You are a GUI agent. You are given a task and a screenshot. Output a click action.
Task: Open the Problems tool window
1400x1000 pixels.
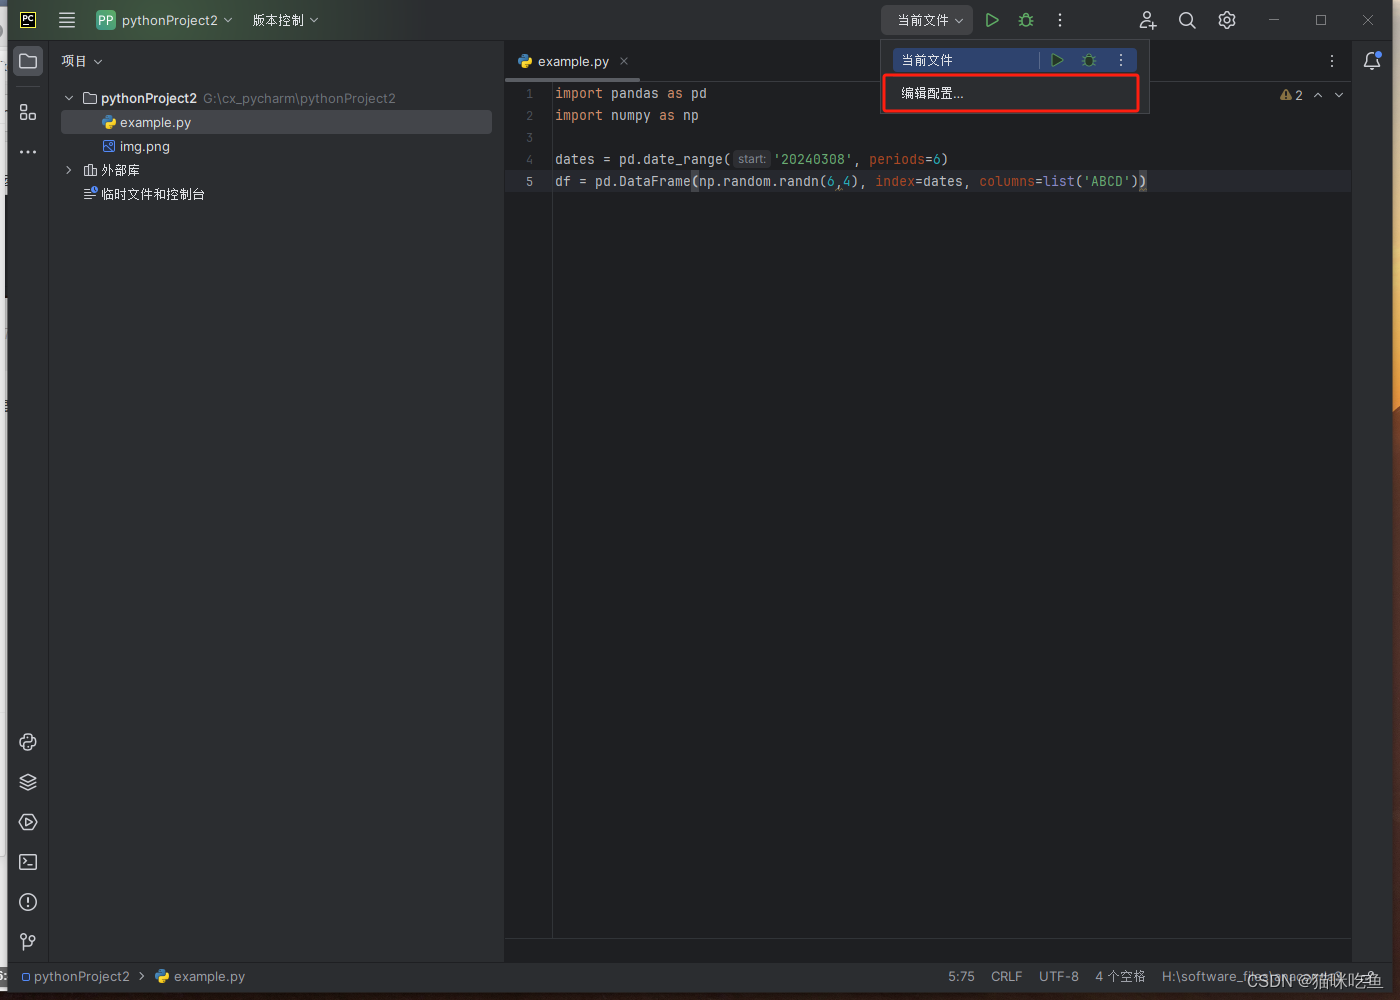coord(28,902)
